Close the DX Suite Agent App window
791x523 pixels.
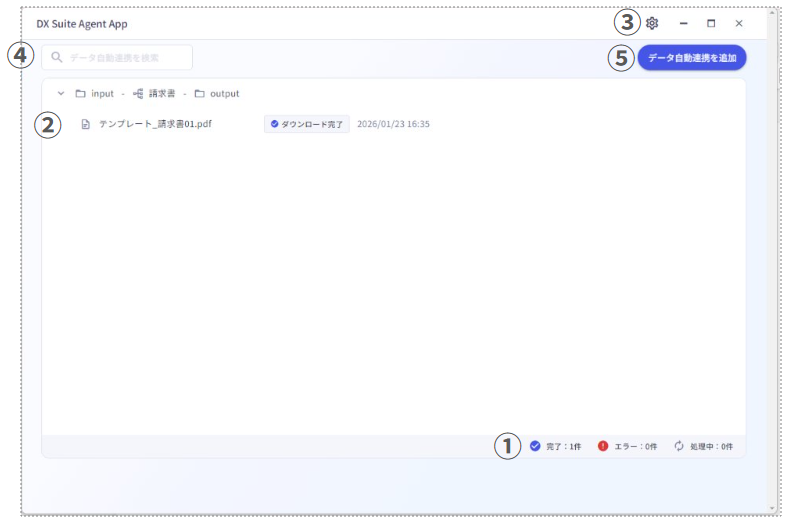click(739, 23)
